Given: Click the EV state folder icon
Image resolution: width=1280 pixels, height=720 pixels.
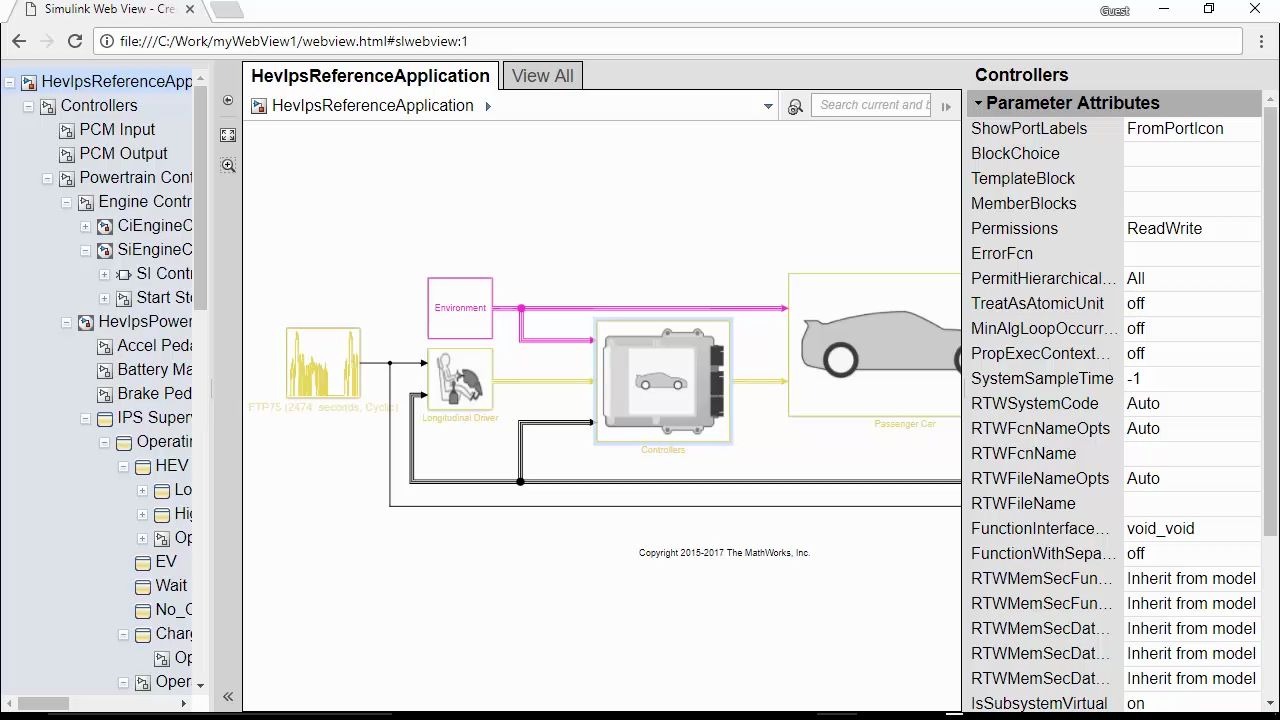Looking at the screenshot, I should tap(143, 562).
